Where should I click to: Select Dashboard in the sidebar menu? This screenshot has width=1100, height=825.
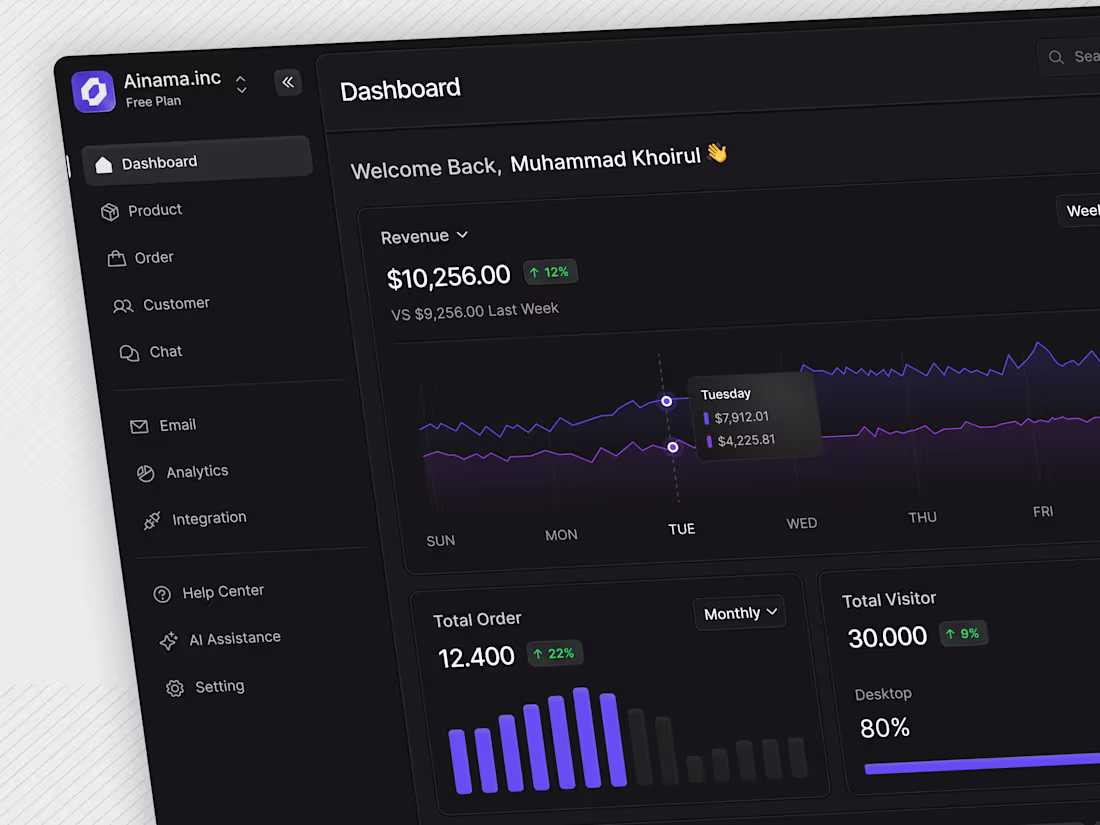pos(160,160)
